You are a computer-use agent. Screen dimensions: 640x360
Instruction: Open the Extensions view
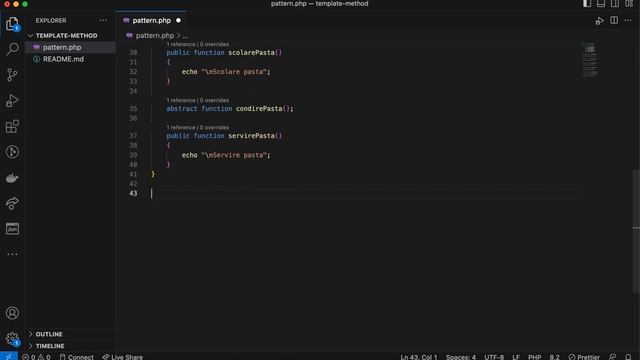point(12,126)
